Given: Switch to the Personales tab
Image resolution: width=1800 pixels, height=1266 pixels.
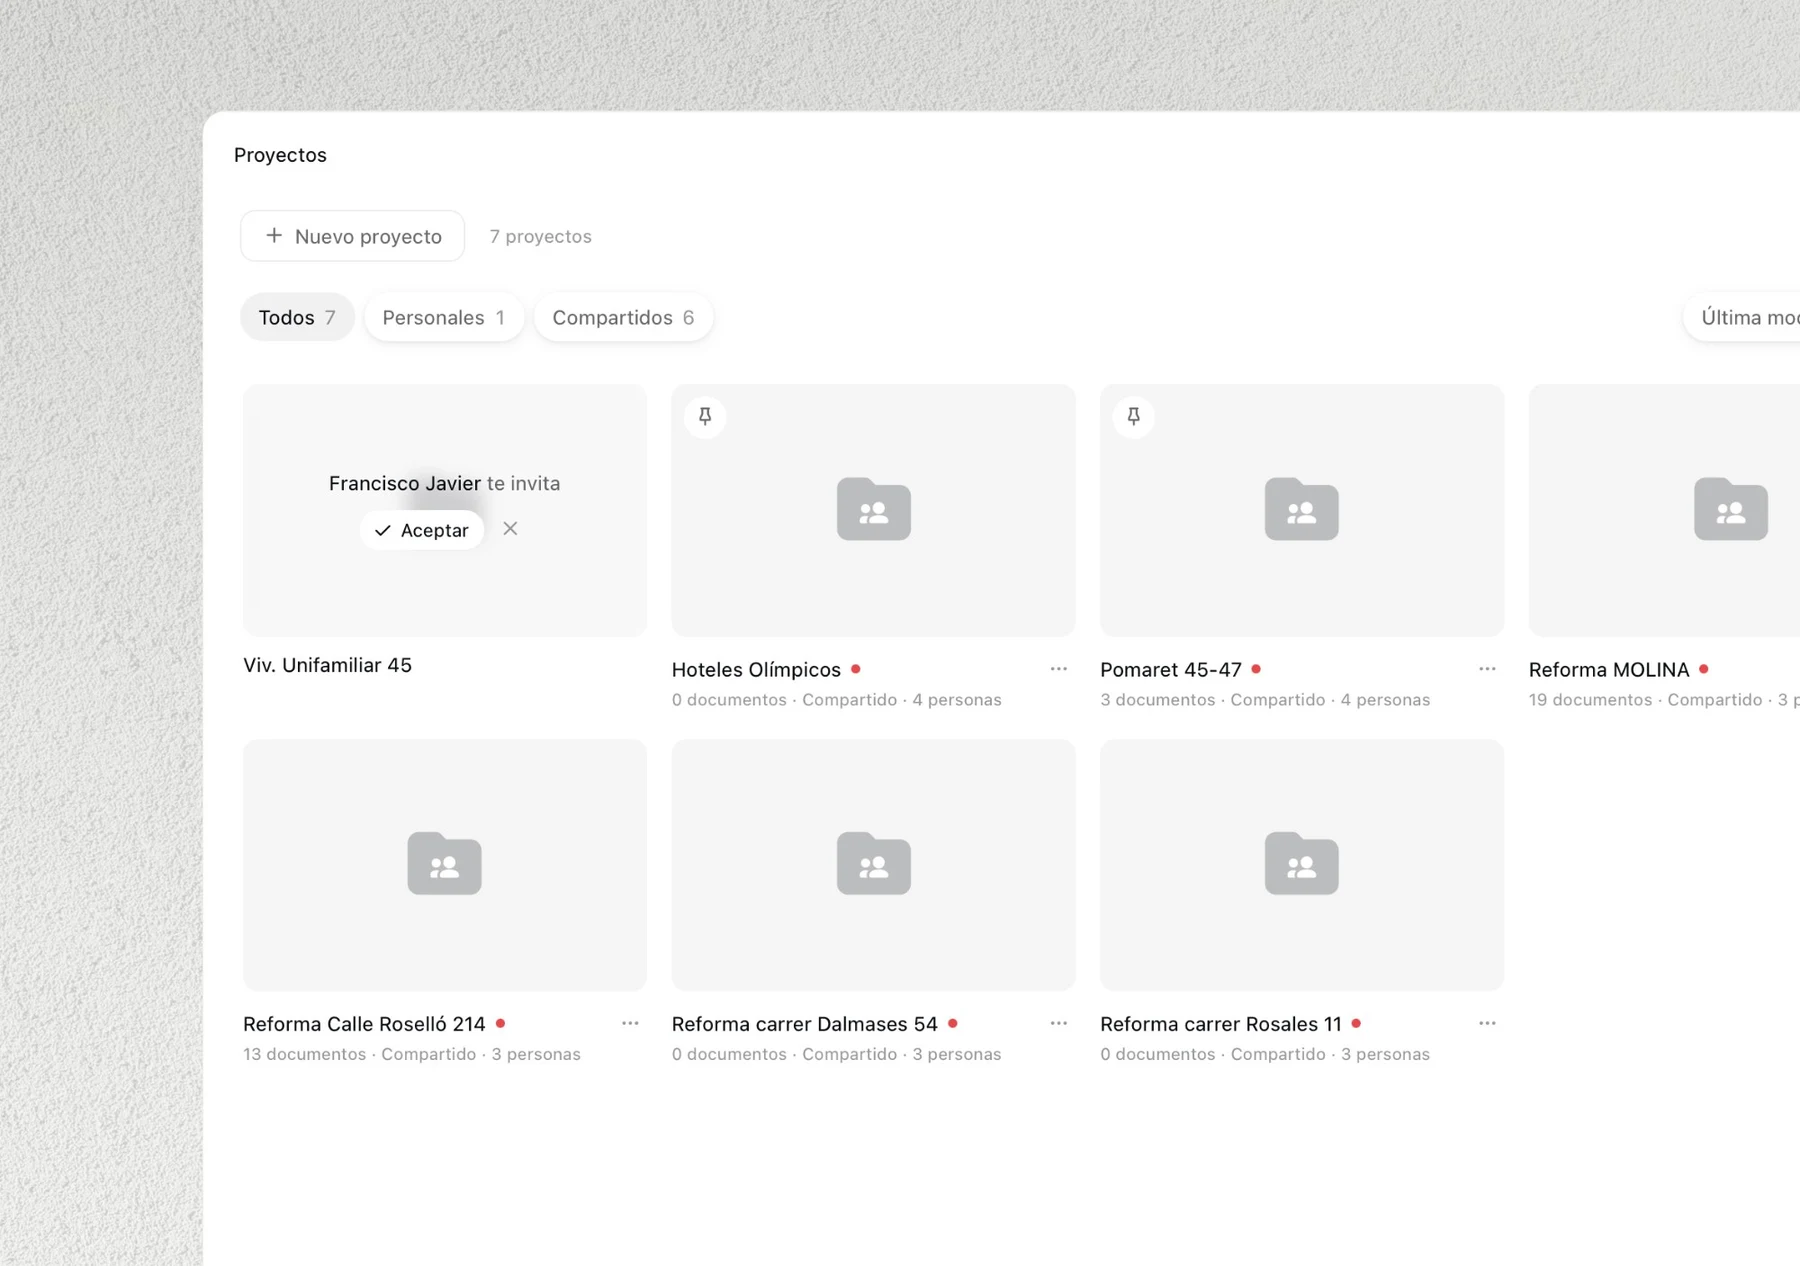Looking at the screenshot, I should point(444,317).
